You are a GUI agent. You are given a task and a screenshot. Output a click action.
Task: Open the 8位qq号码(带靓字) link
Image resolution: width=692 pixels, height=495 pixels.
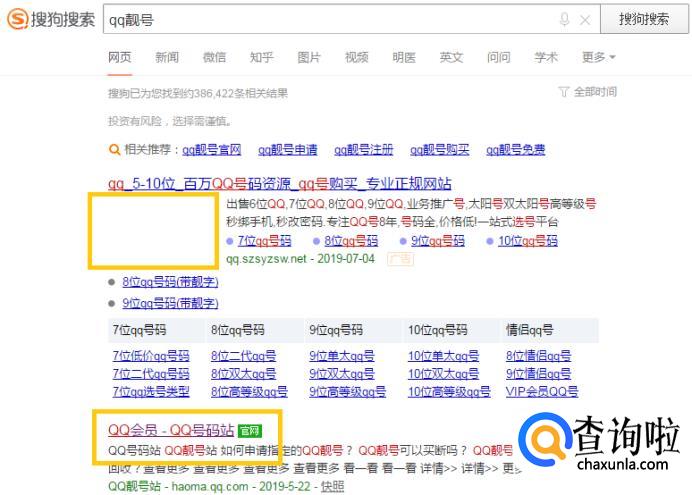click(x=170, y=282)
